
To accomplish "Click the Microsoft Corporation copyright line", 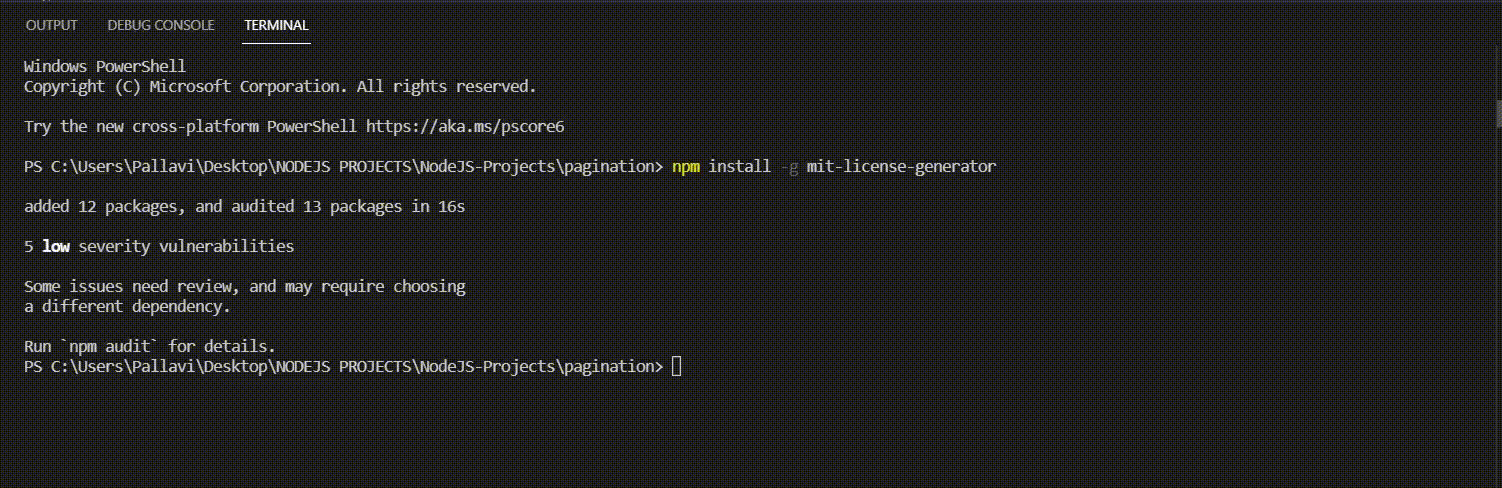I will pos(280,86).
